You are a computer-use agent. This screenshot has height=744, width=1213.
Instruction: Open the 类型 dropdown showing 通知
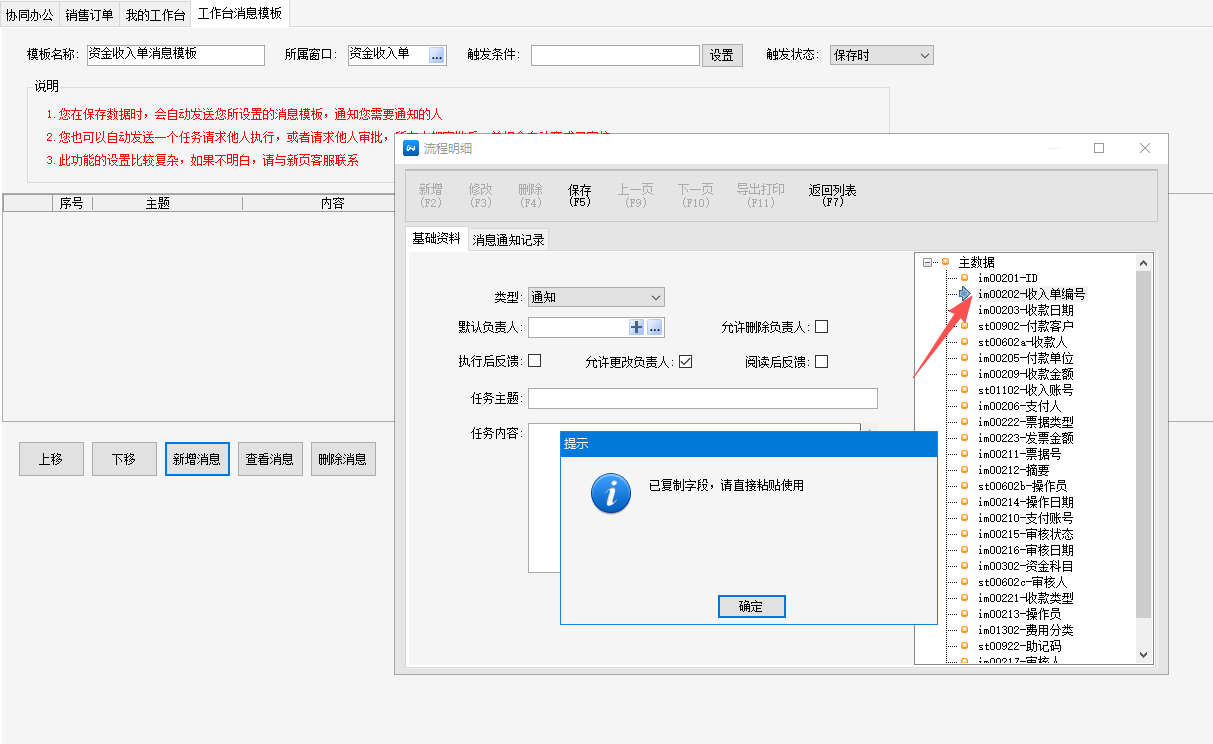click(596, 297)
